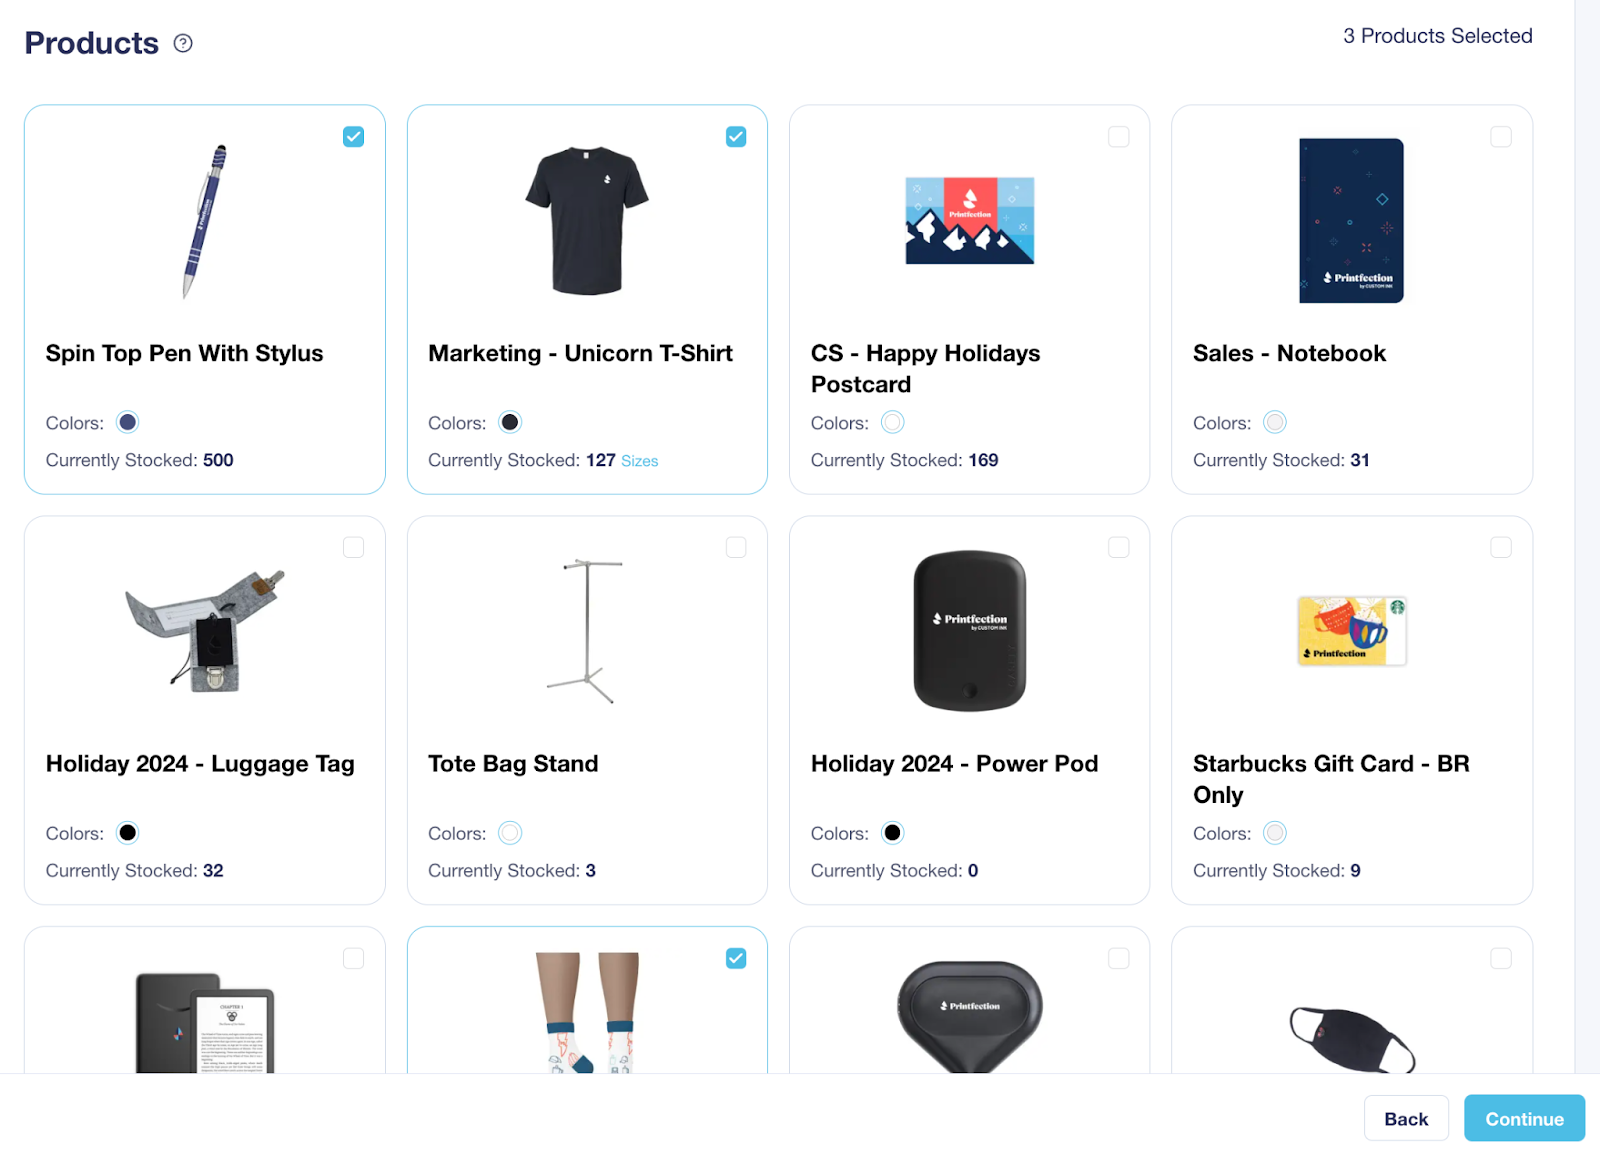Uncheck the Spin Top Pen With Stylus checkbox
Screen dimensions: 1600x1153
[354, 137]
